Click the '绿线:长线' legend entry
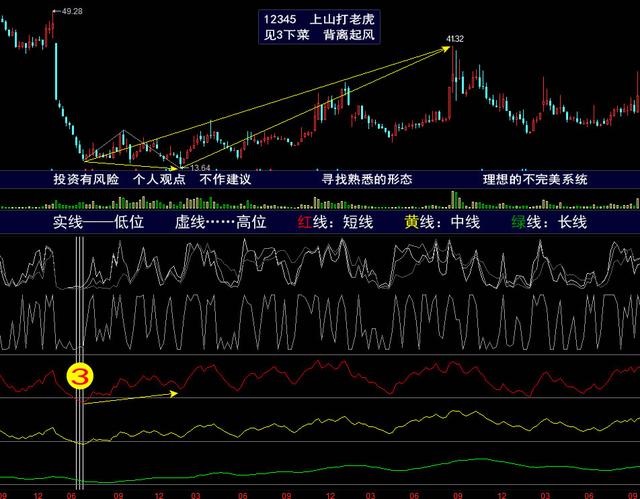The width and height of the screenshot is (640, 499). 549,222
